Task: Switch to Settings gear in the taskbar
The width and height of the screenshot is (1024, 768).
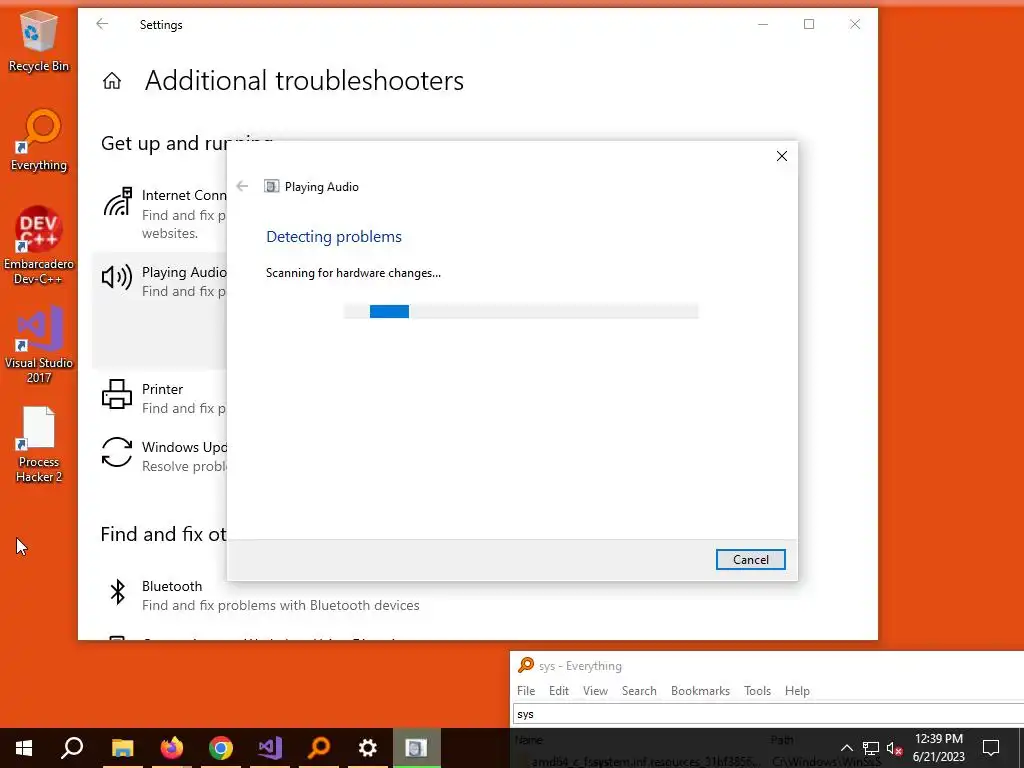Action: (x=368, y=748)
